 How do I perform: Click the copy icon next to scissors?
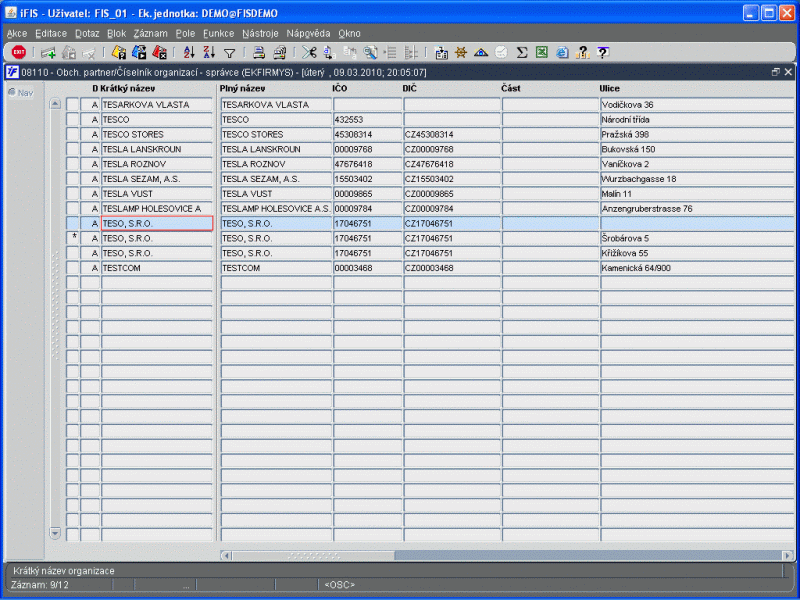click(x=329, y=52)
